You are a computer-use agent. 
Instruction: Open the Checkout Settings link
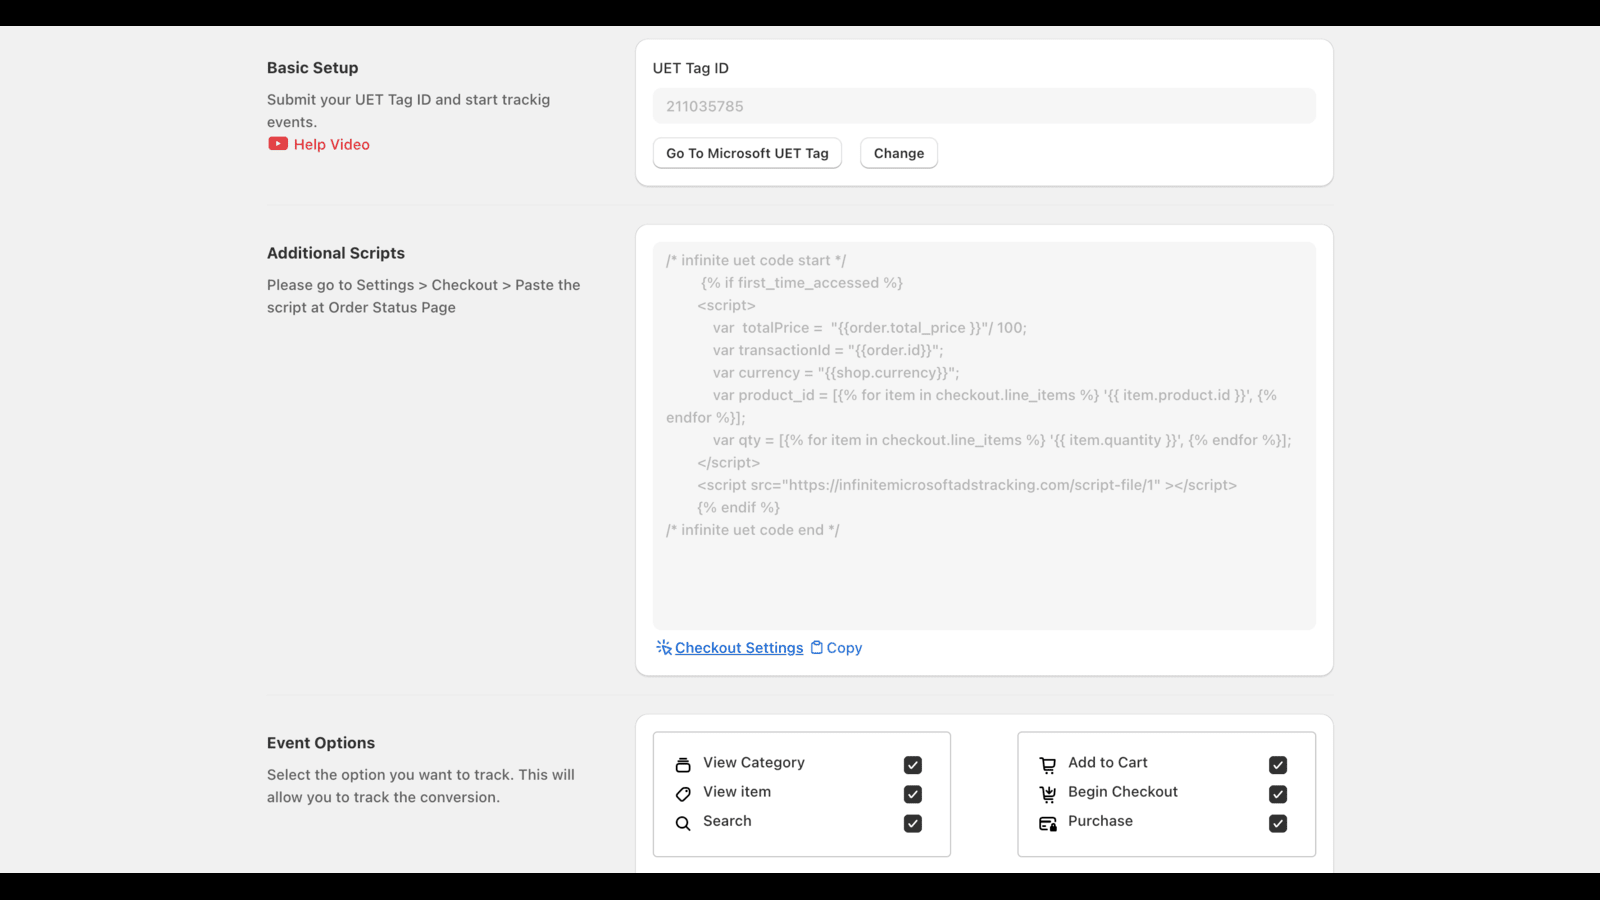[x=739, y=647]
